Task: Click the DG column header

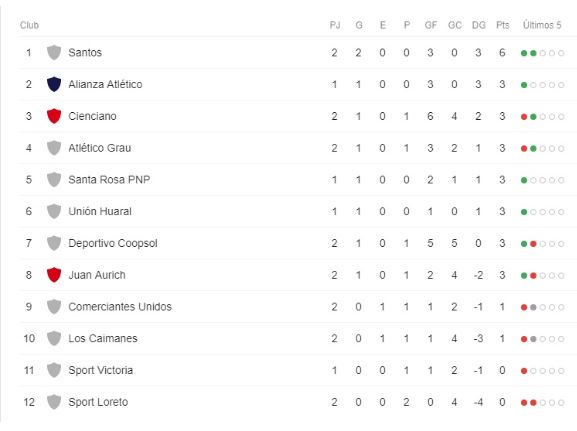Action: (478, 25)
